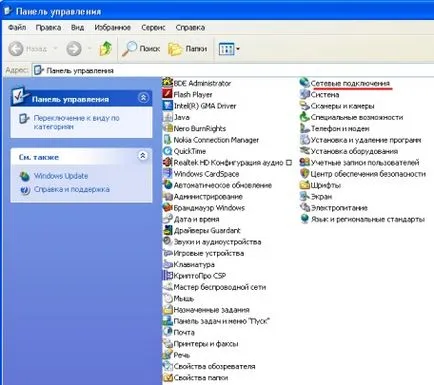Open the Свойства папки icon
The image size is (434, 385).
pyautogui.click(x=167, y=377)
